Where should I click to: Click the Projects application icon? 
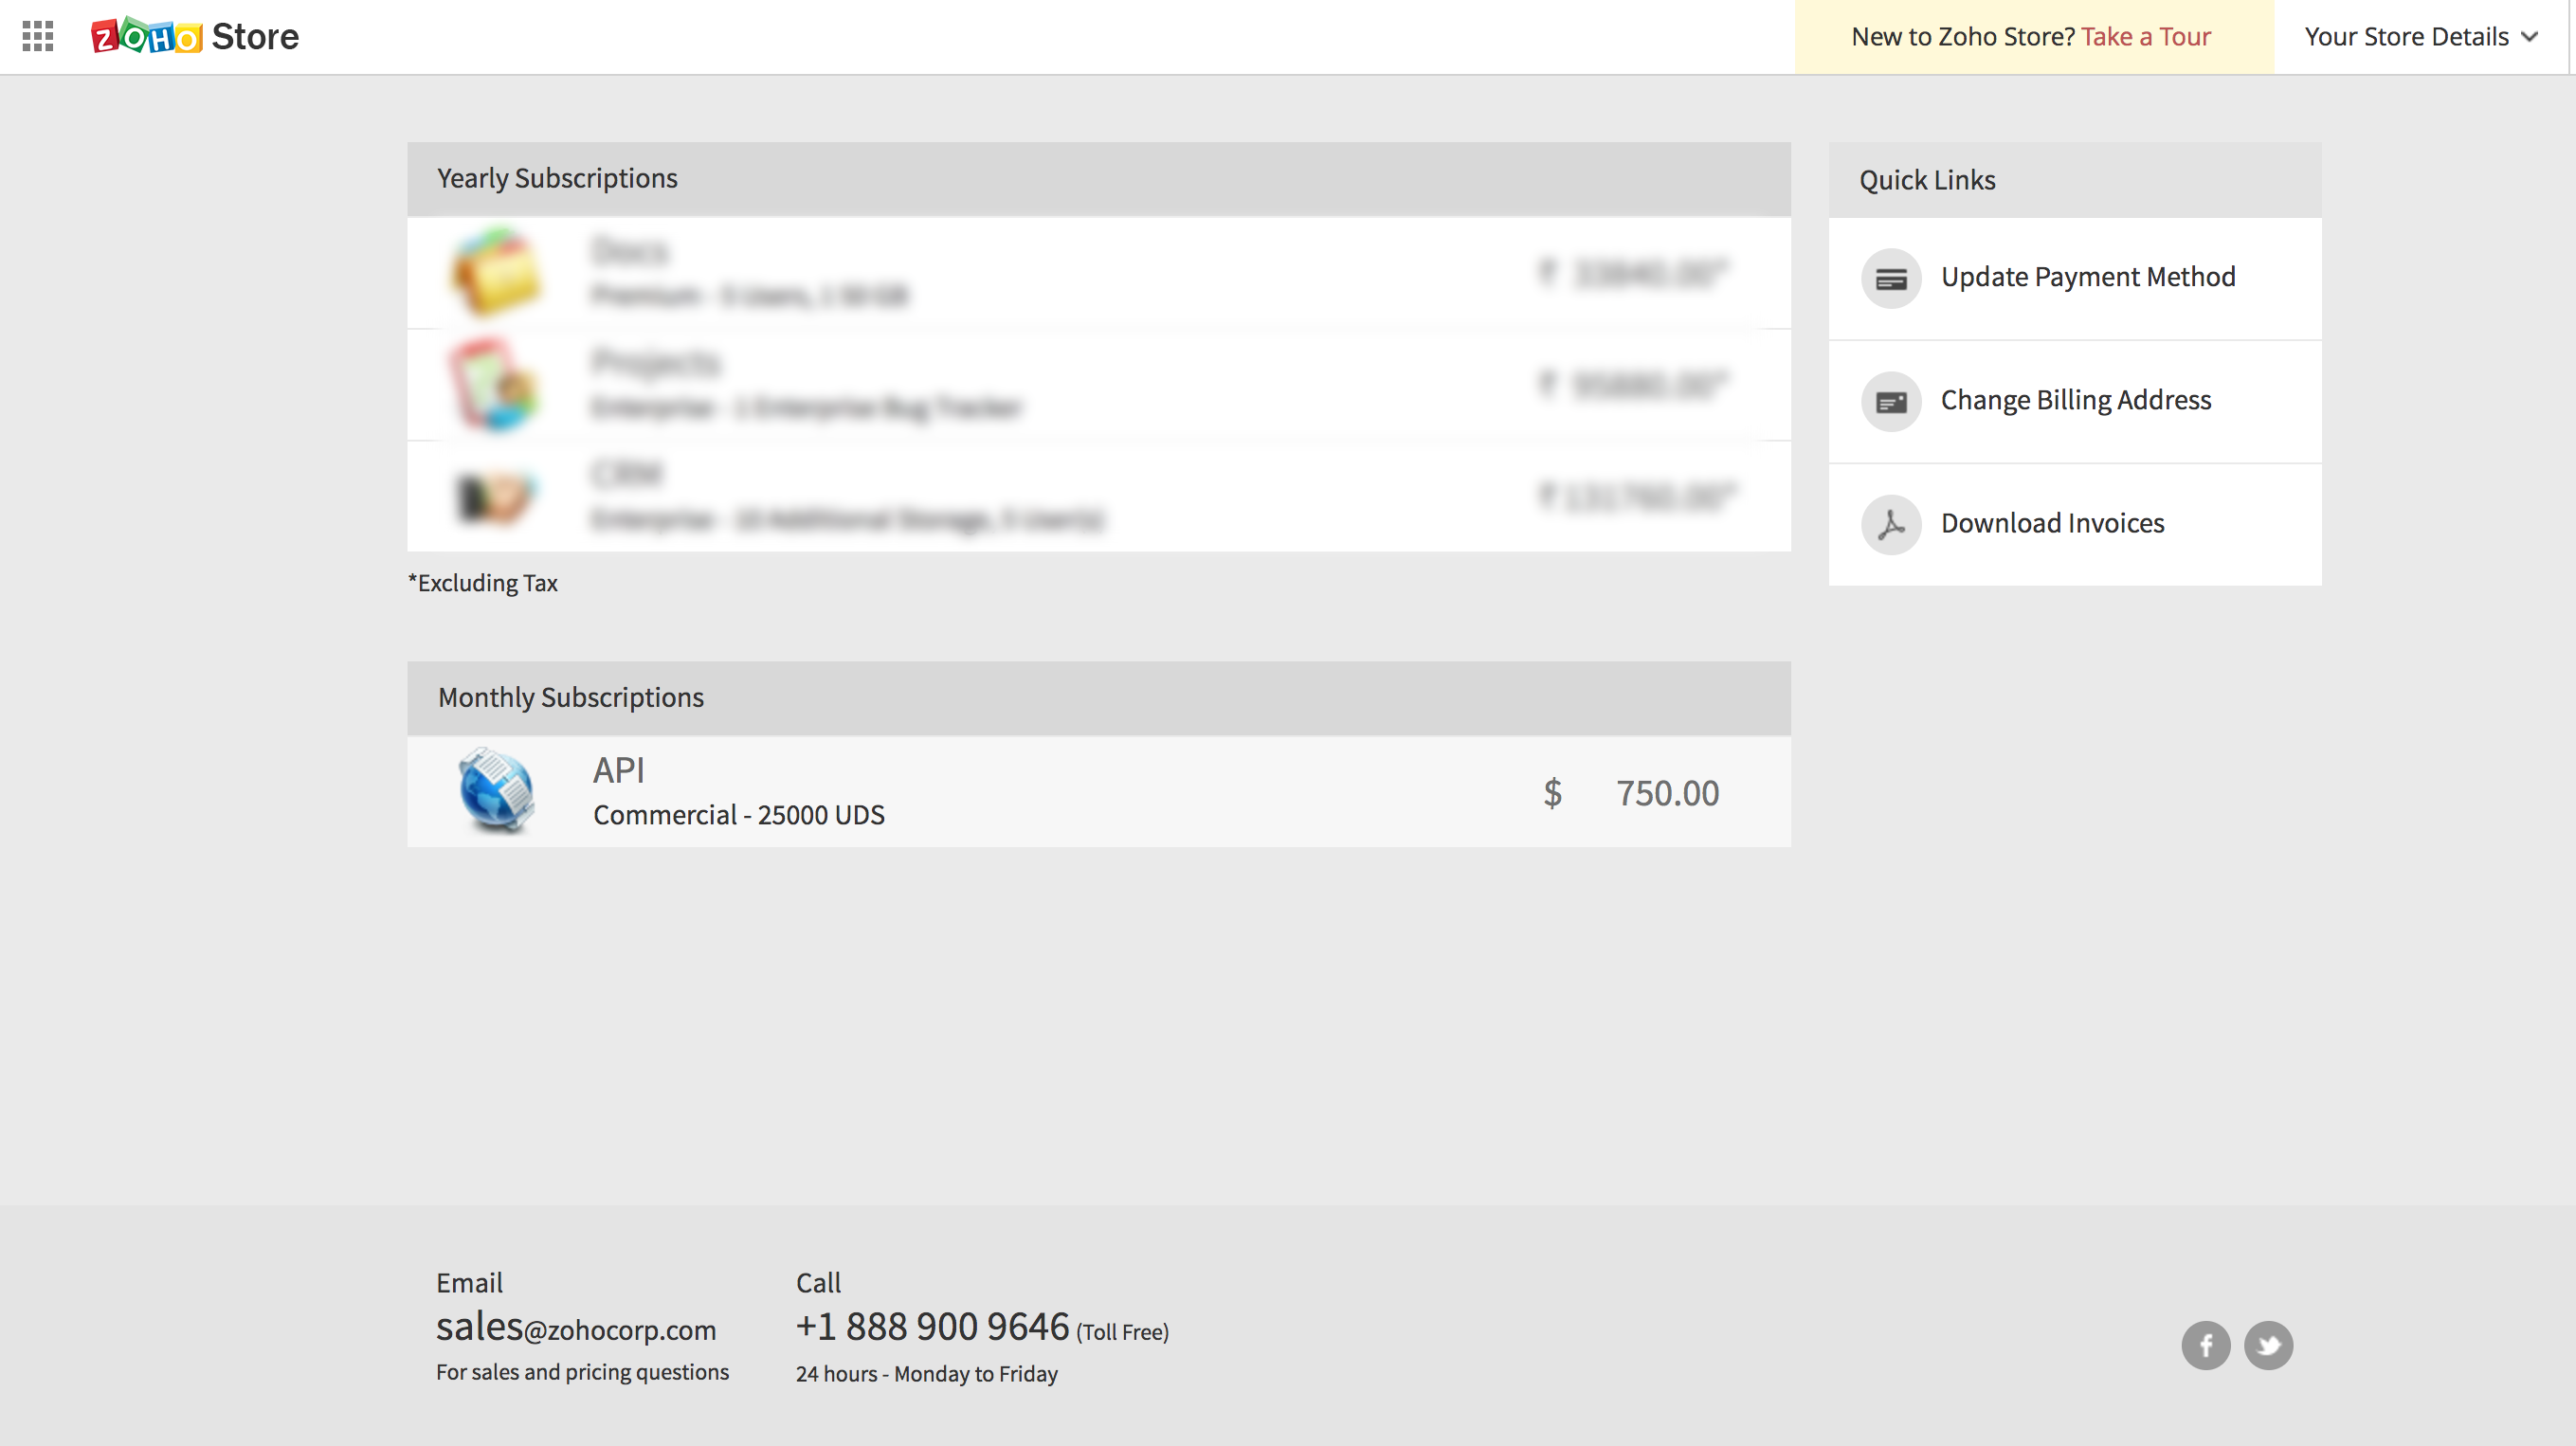pos(496,386)
